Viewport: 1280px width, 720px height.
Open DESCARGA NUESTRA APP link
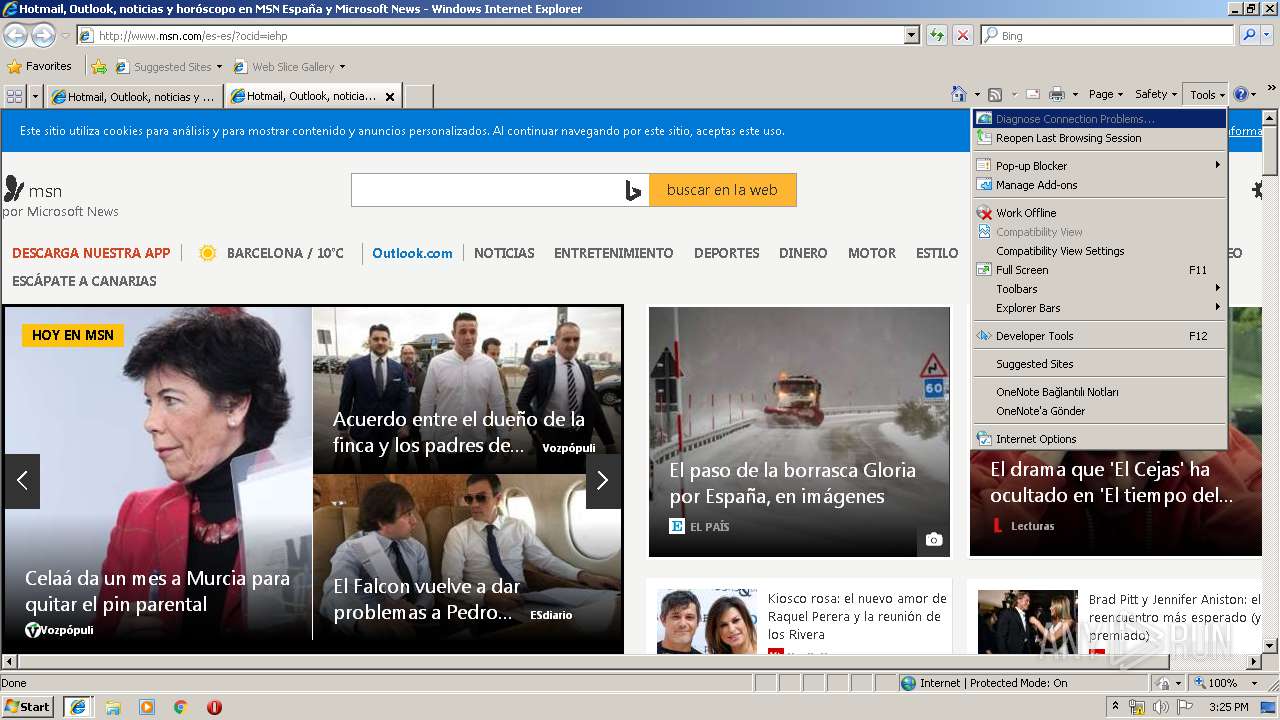pyautogui.click(x=91, y=253)
